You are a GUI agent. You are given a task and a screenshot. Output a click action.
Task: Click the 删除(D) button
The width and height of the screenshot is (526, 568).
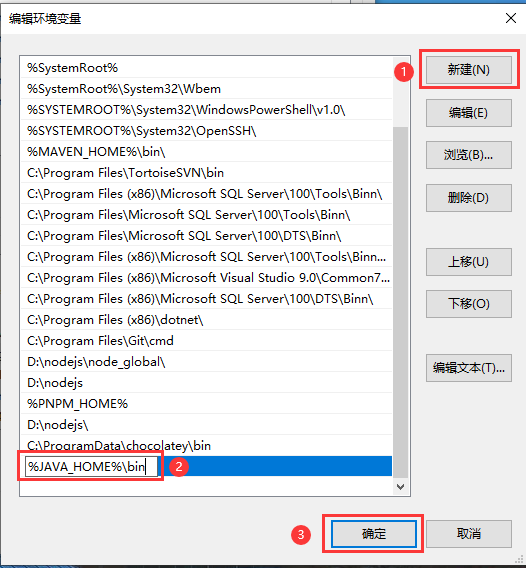[x=469, y=198]
